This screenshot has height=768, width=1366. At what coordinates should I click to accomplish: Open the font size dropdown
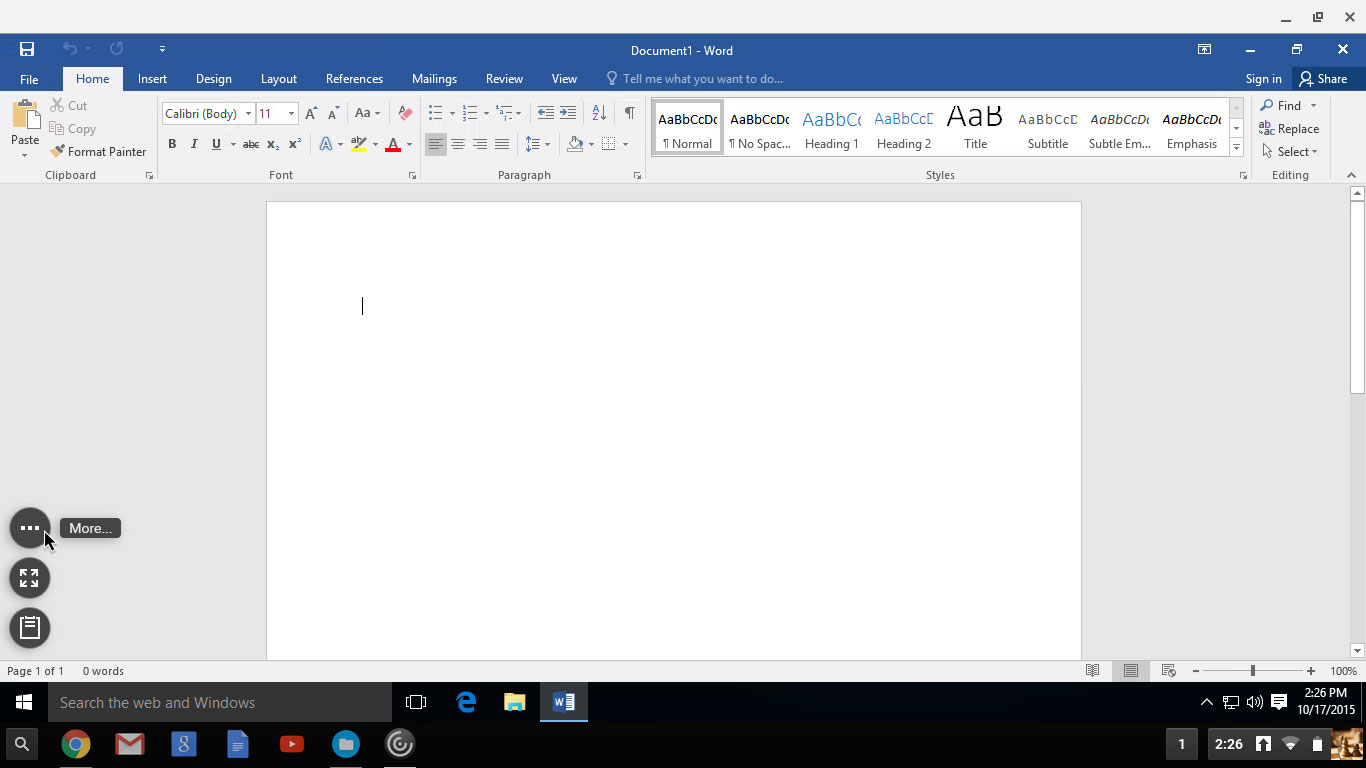point(291,114)
